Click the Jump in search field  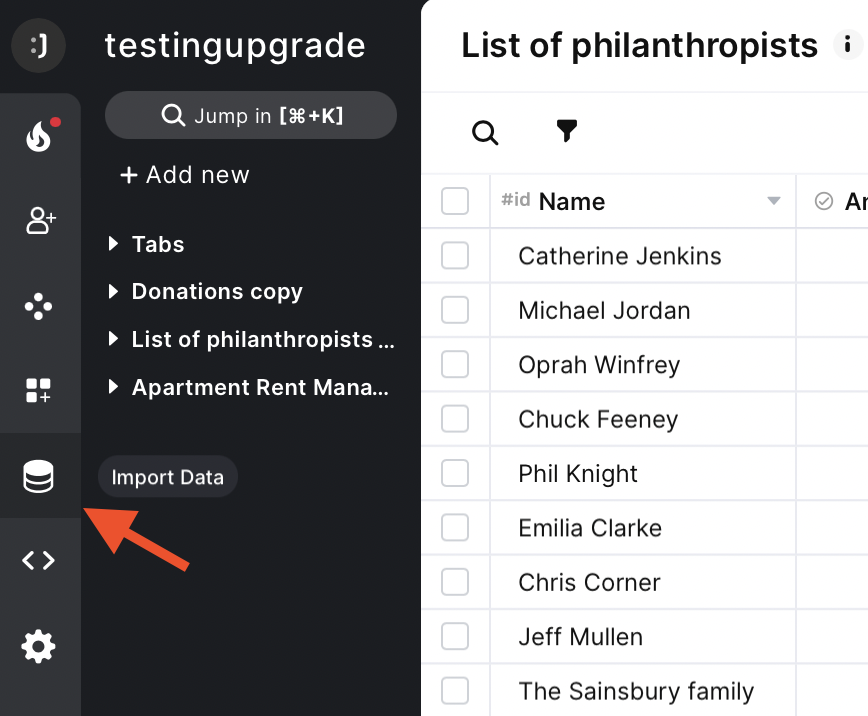tap(250, 115)
